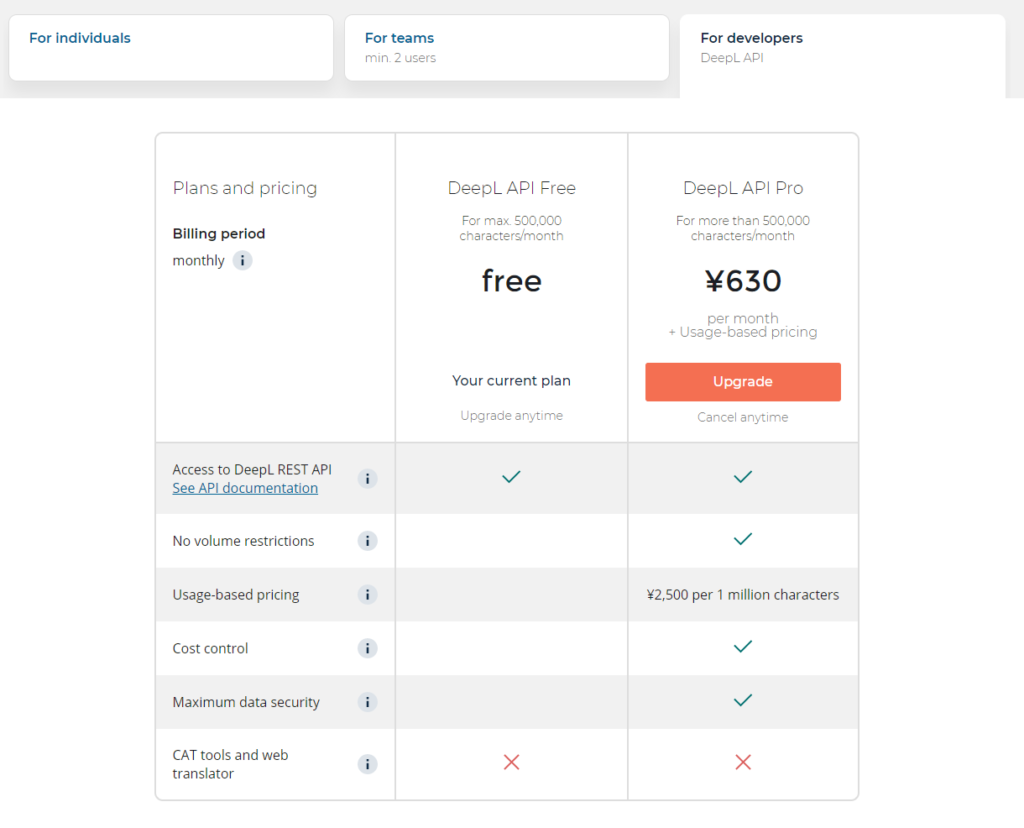The height and width of the screenshot is (828, 1024).
Task: Open See API documentation link
Action: pos(245,488)
